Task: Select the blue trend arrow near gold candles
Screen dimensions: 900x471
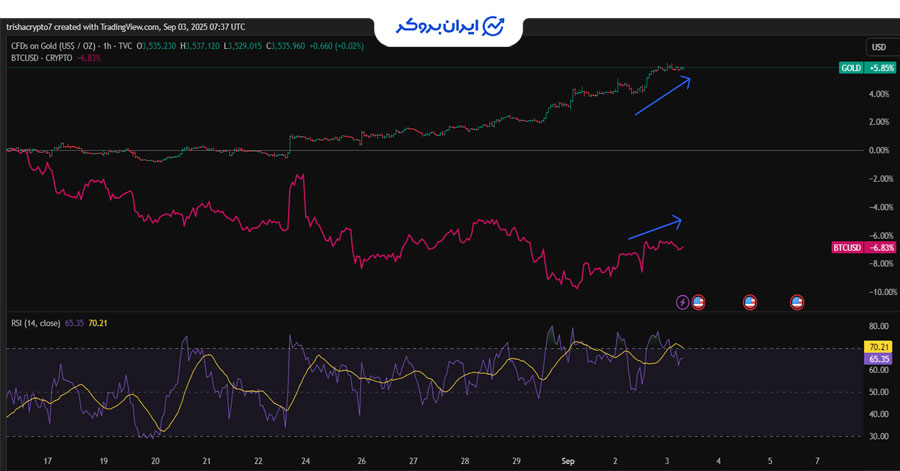Action: point(662,97)
